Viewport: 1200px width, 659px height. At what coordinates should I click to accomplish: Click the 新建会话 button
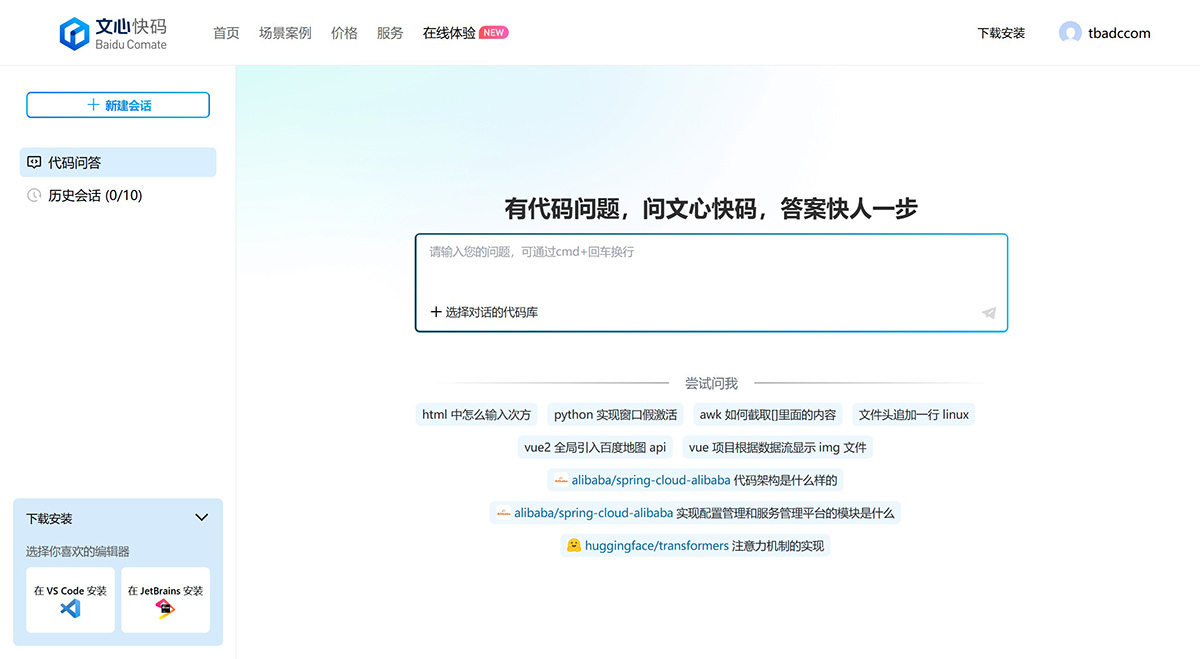pos(118,104)
